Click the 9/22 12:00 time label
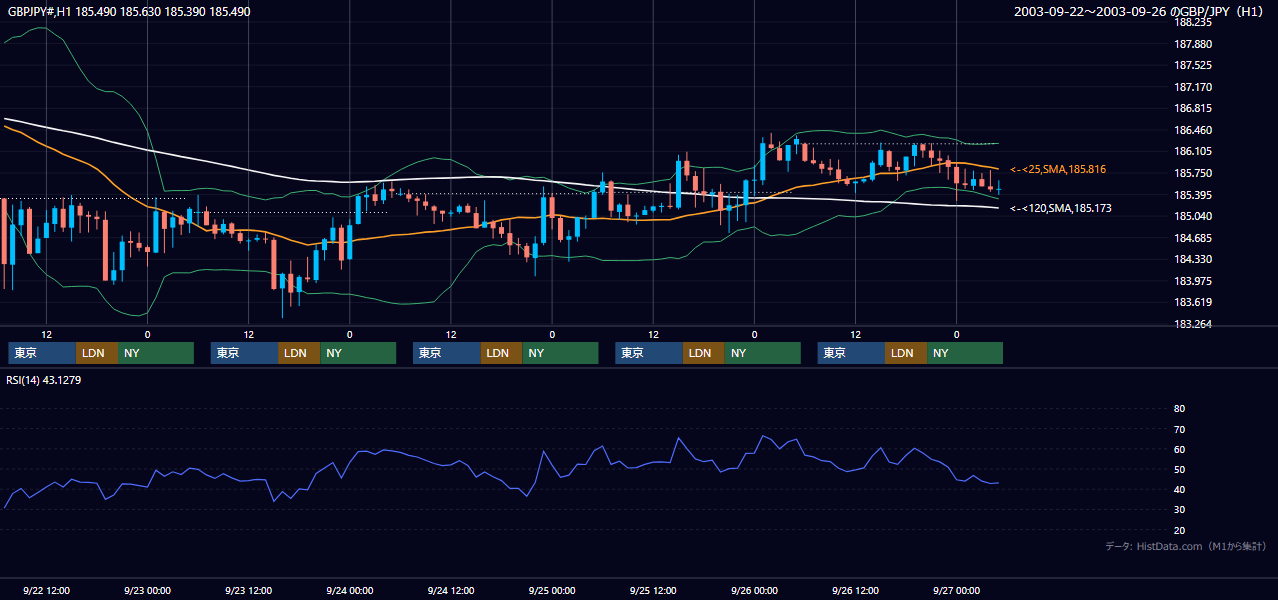 46,591
